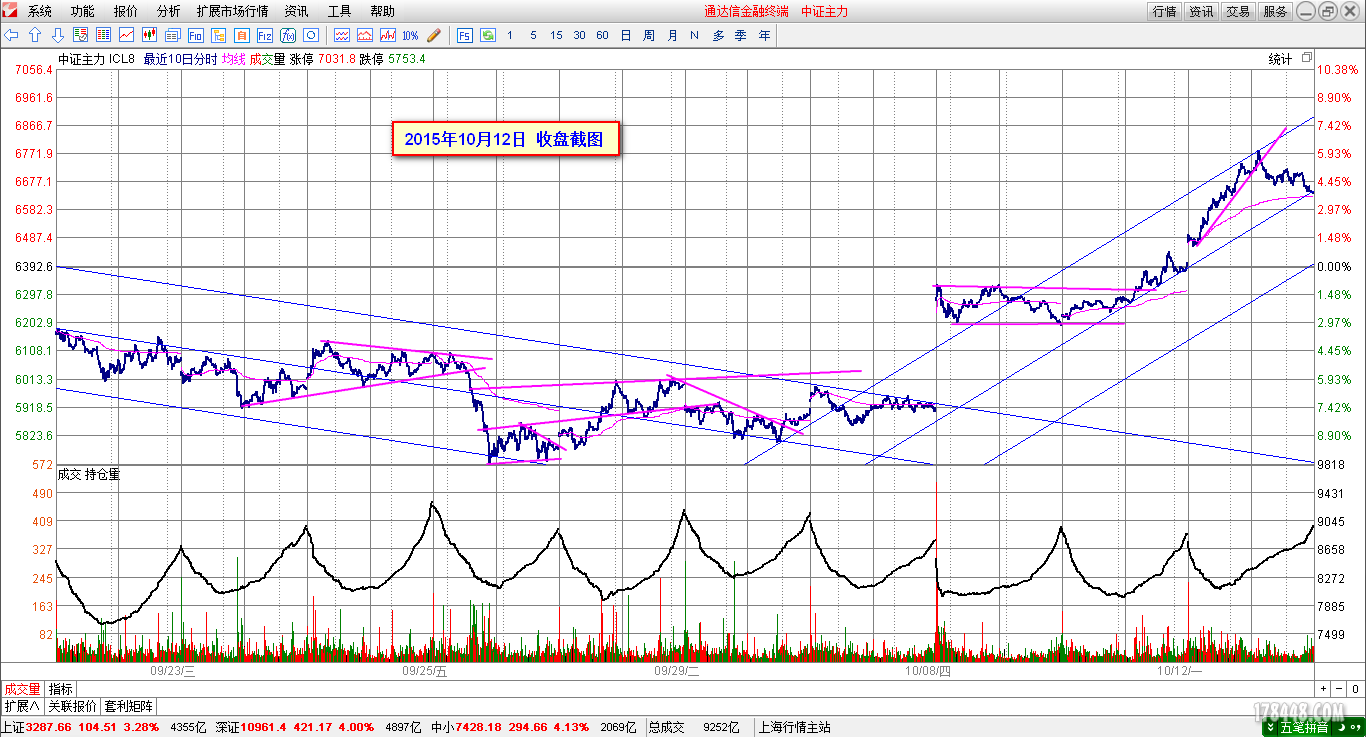1366x737 pixels.
Task: Click the 服务 button at top right
Action: coord(1275,11)
